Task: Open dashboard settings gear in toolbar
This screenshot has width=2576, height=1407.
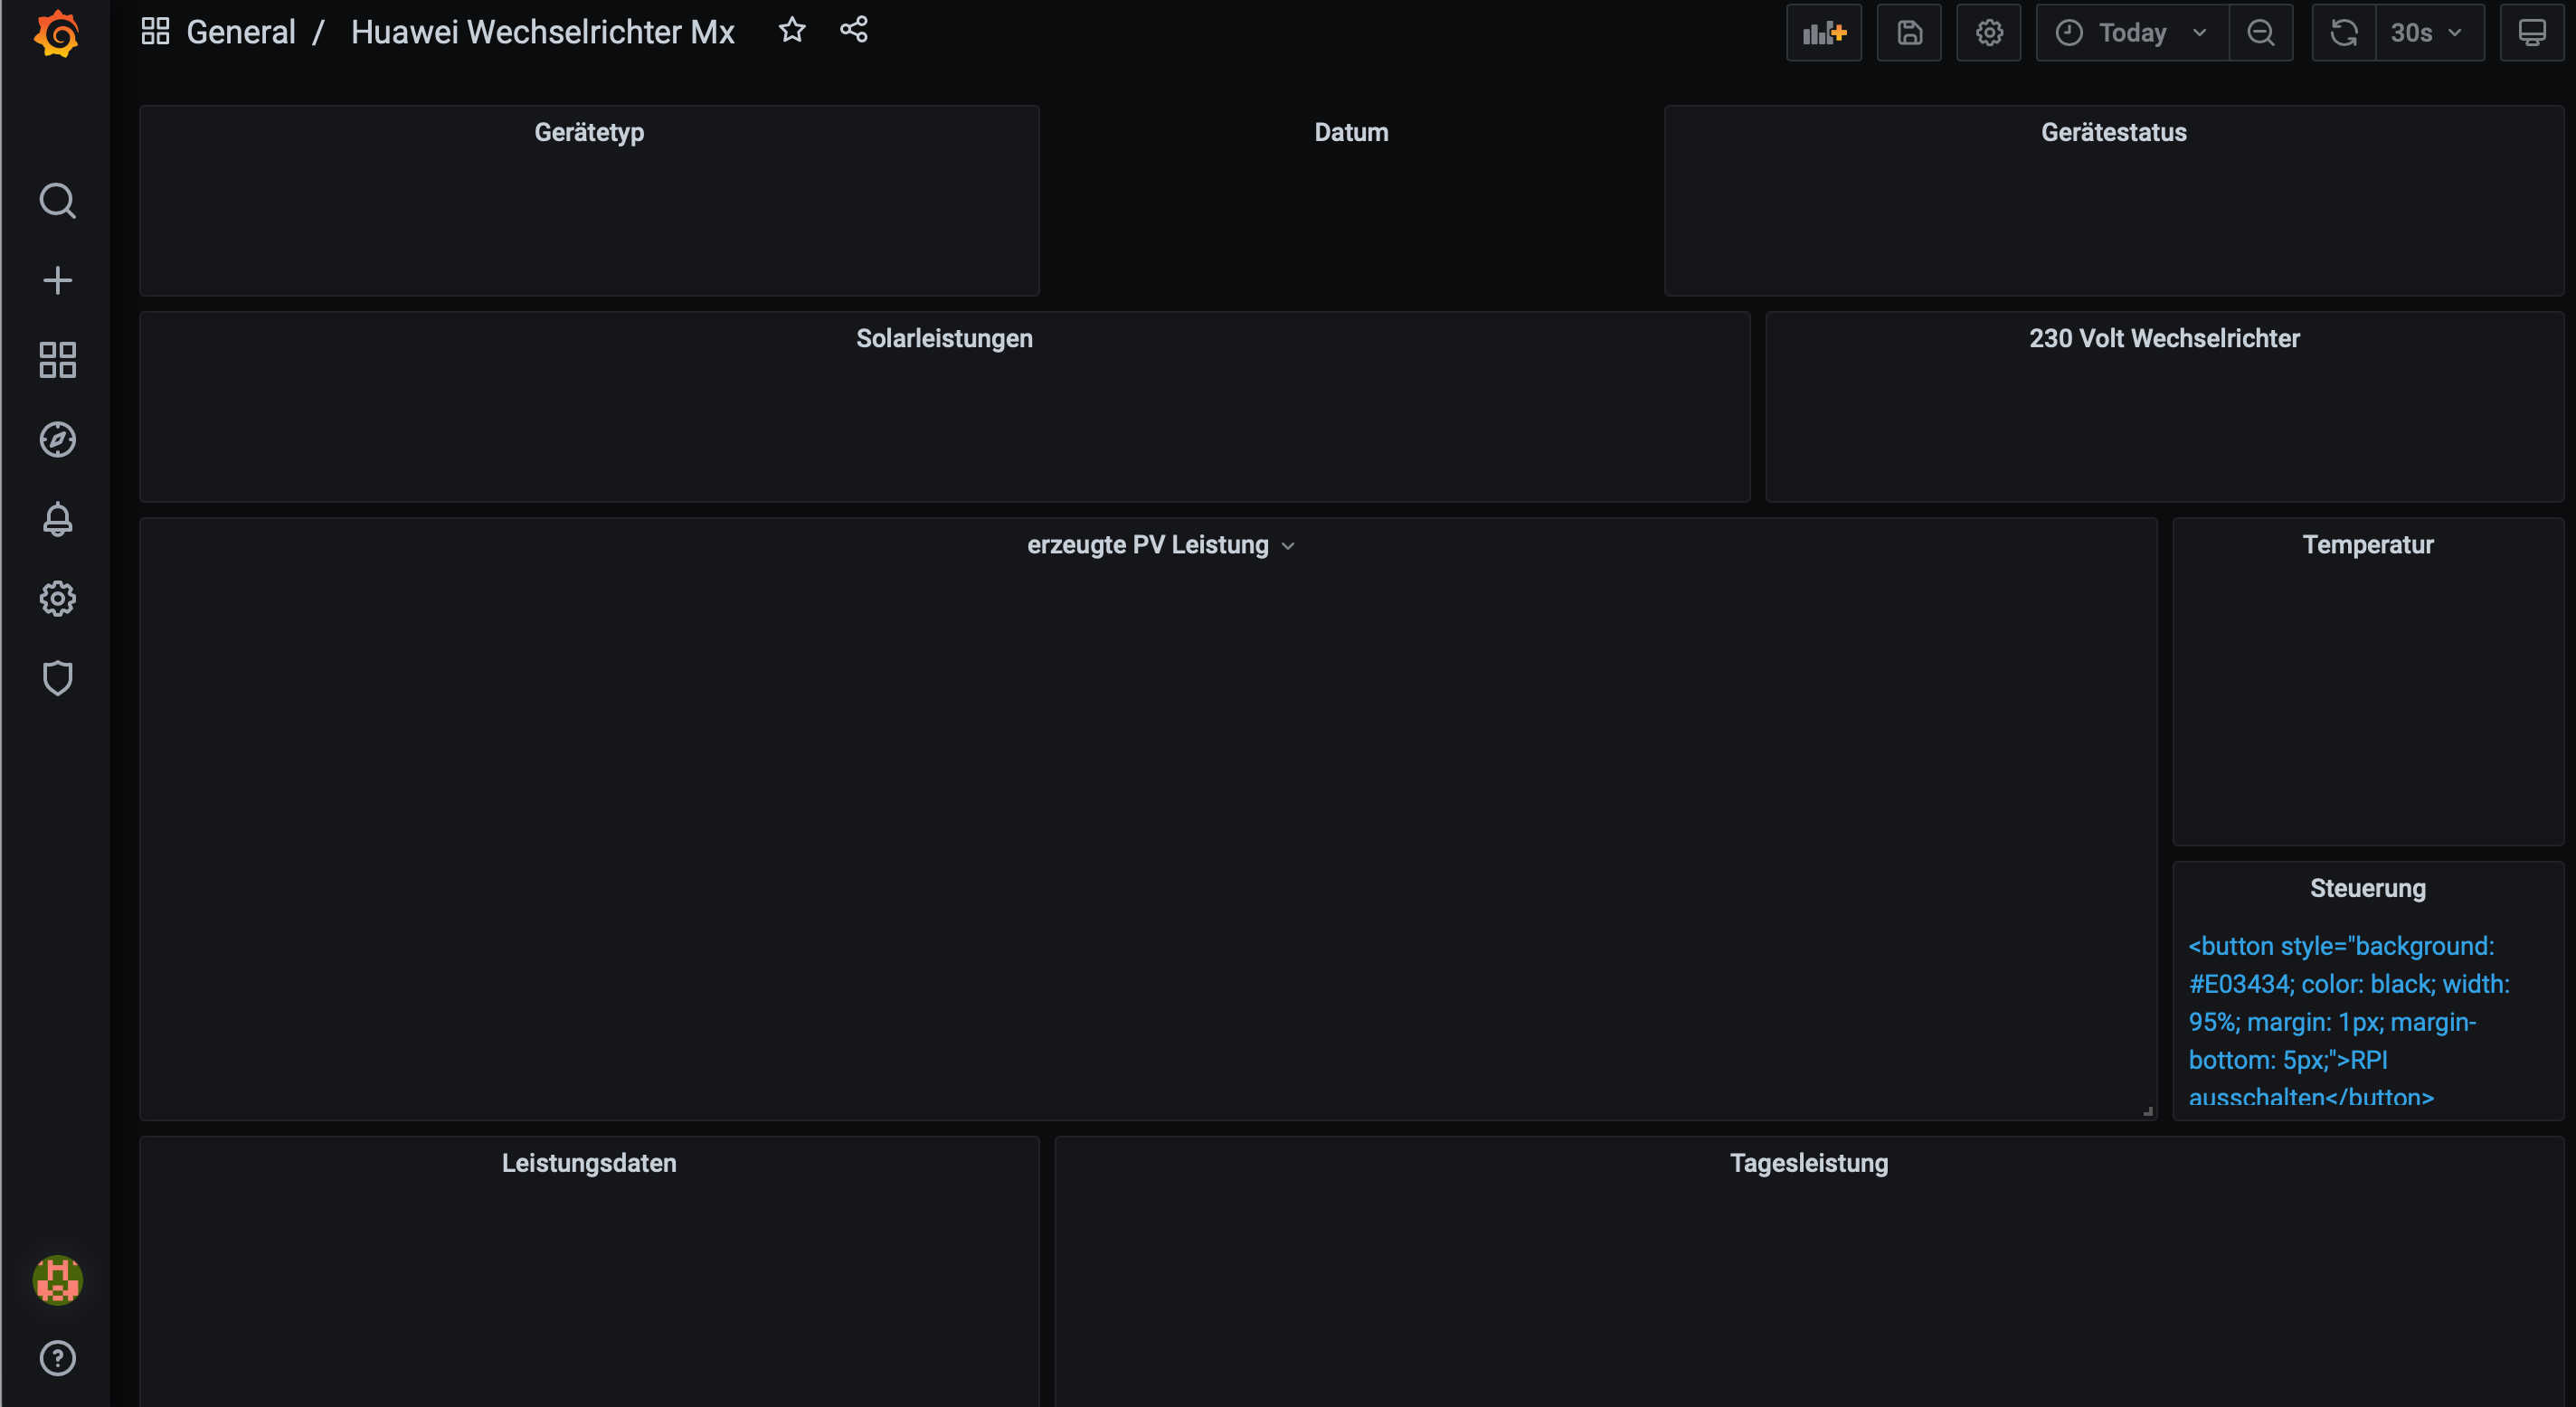Action: (x=1988, y=33)
